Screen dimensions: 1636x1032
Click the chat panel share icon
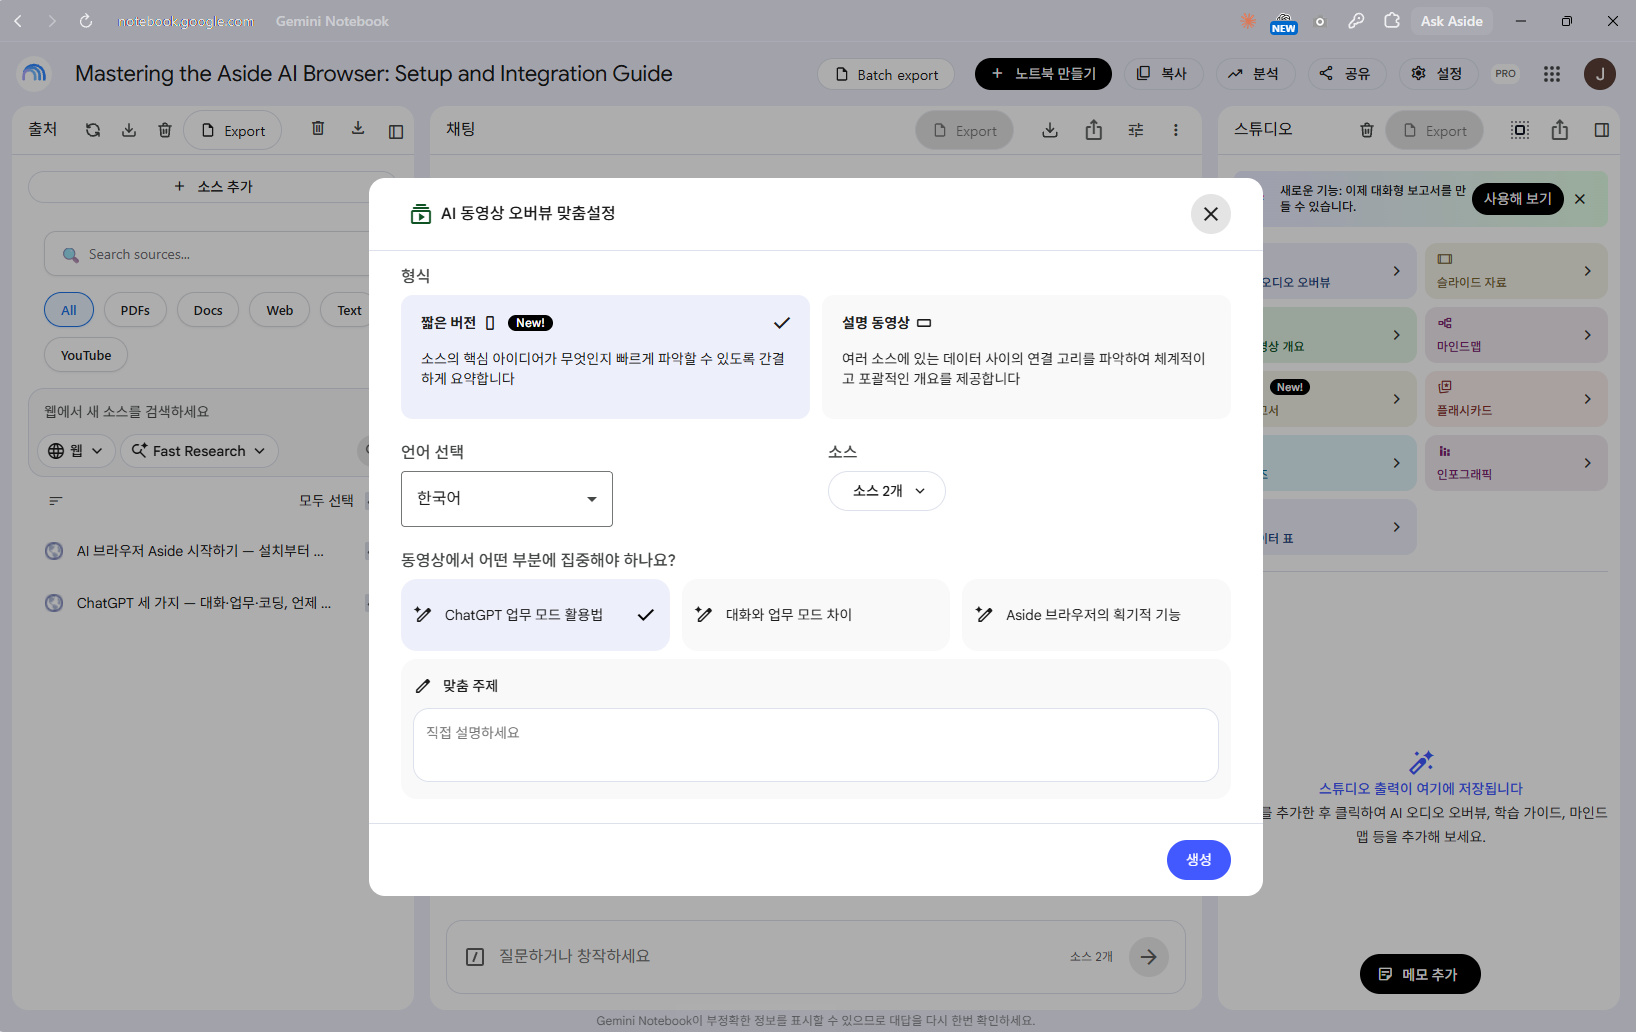click(x=1094, y=130)
